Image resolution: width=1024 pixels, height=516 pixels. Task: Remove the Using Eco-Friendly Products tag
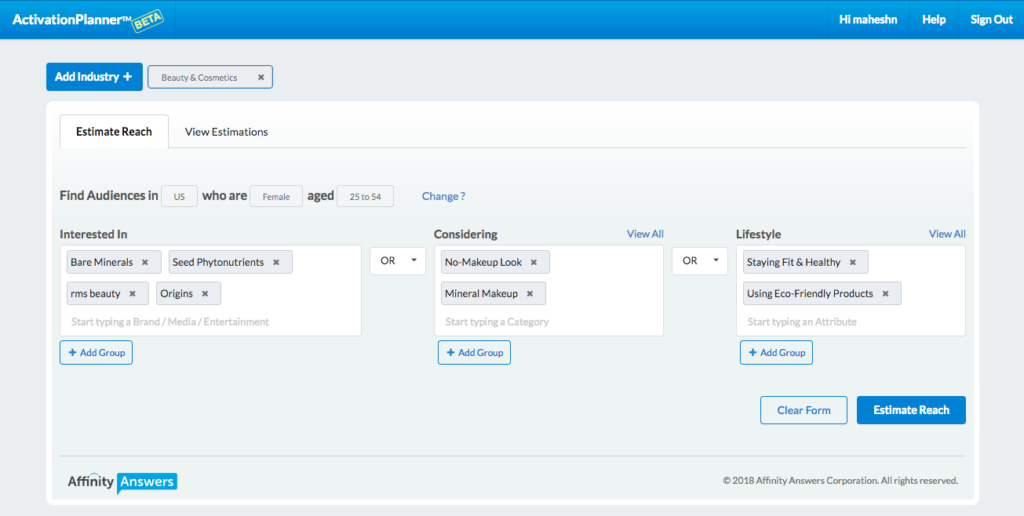tap(886, 293)
